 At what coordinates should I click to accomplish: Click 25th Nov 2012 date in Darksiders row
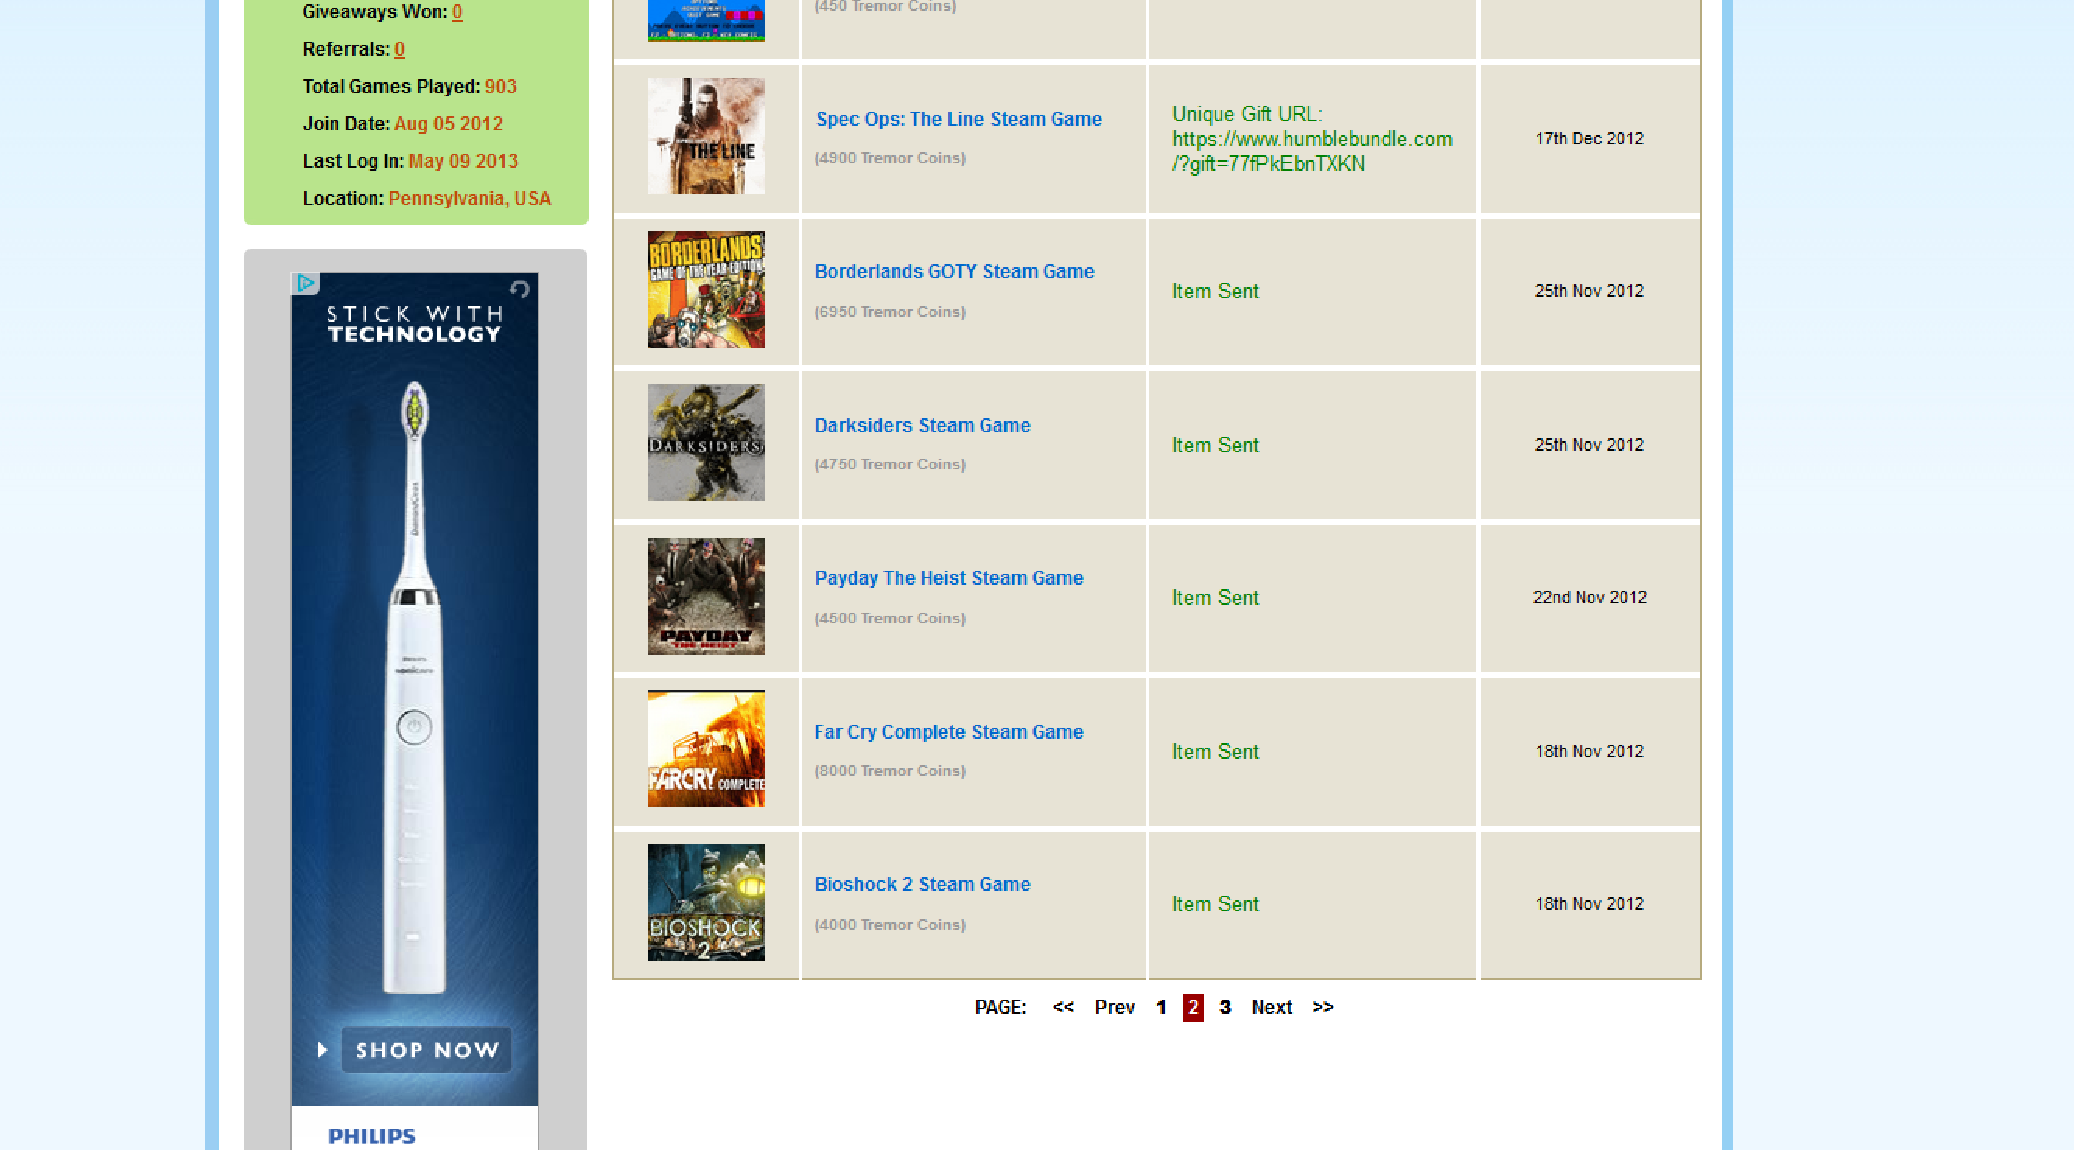pyautogui.click(x=1590, y=445)
